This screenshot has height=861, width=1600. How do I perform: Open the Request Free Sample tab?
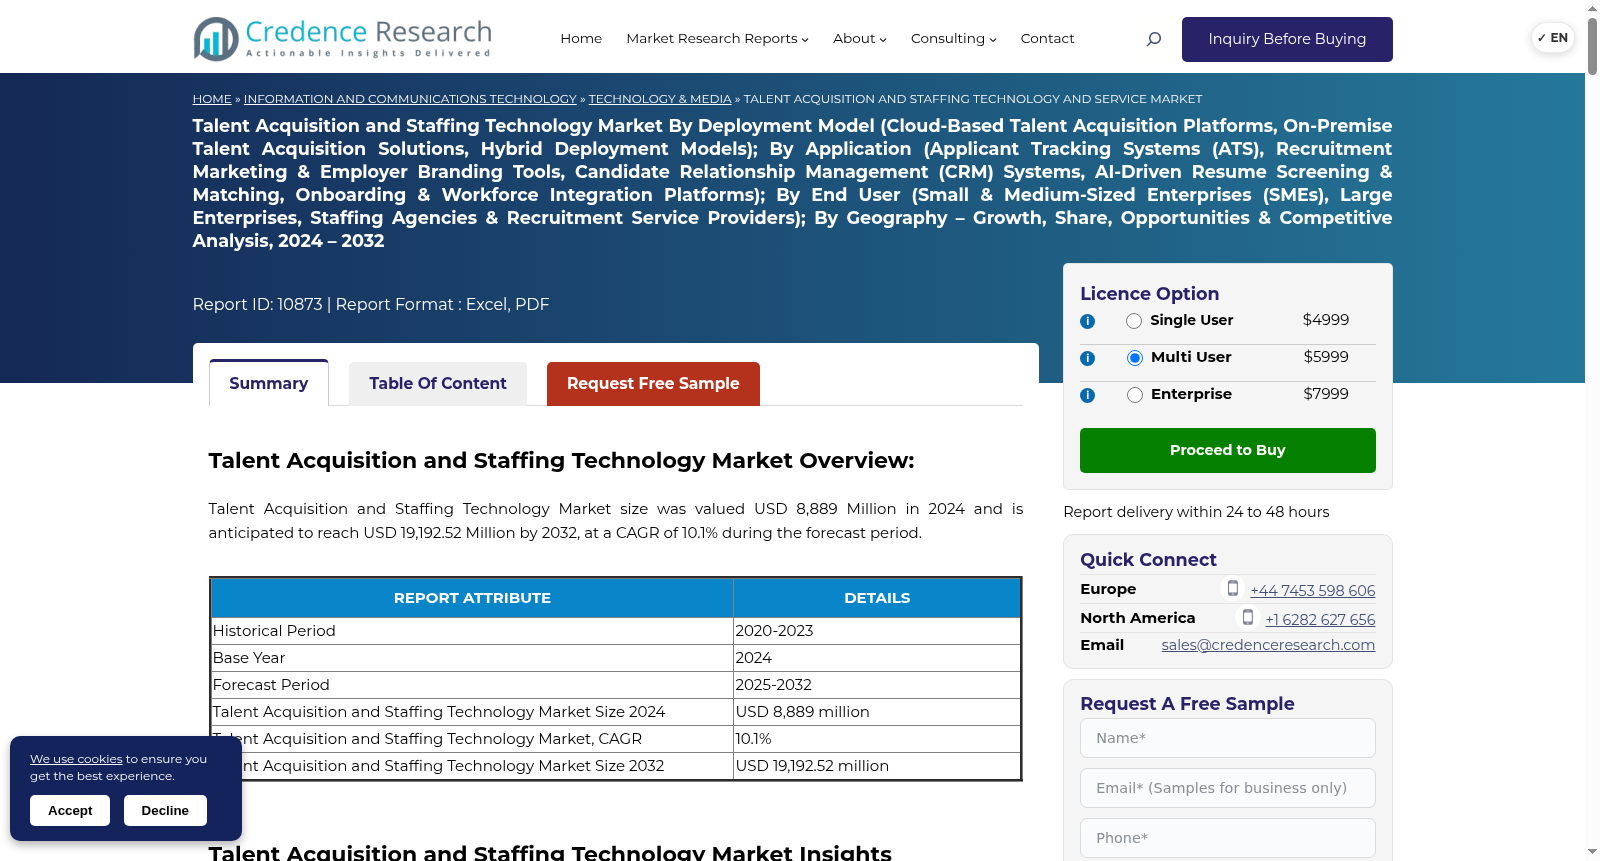click(653, 384)
